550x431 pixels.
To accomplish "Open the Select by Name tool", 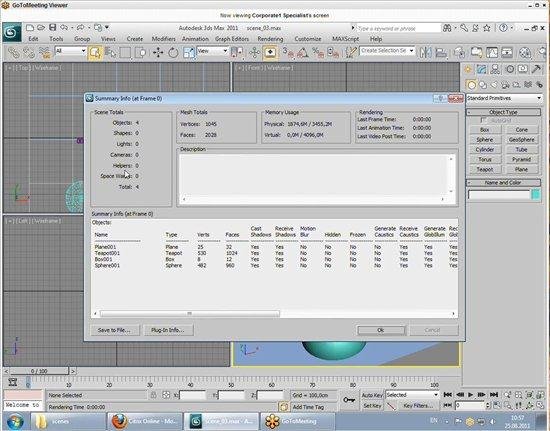I will click(110, 53).
